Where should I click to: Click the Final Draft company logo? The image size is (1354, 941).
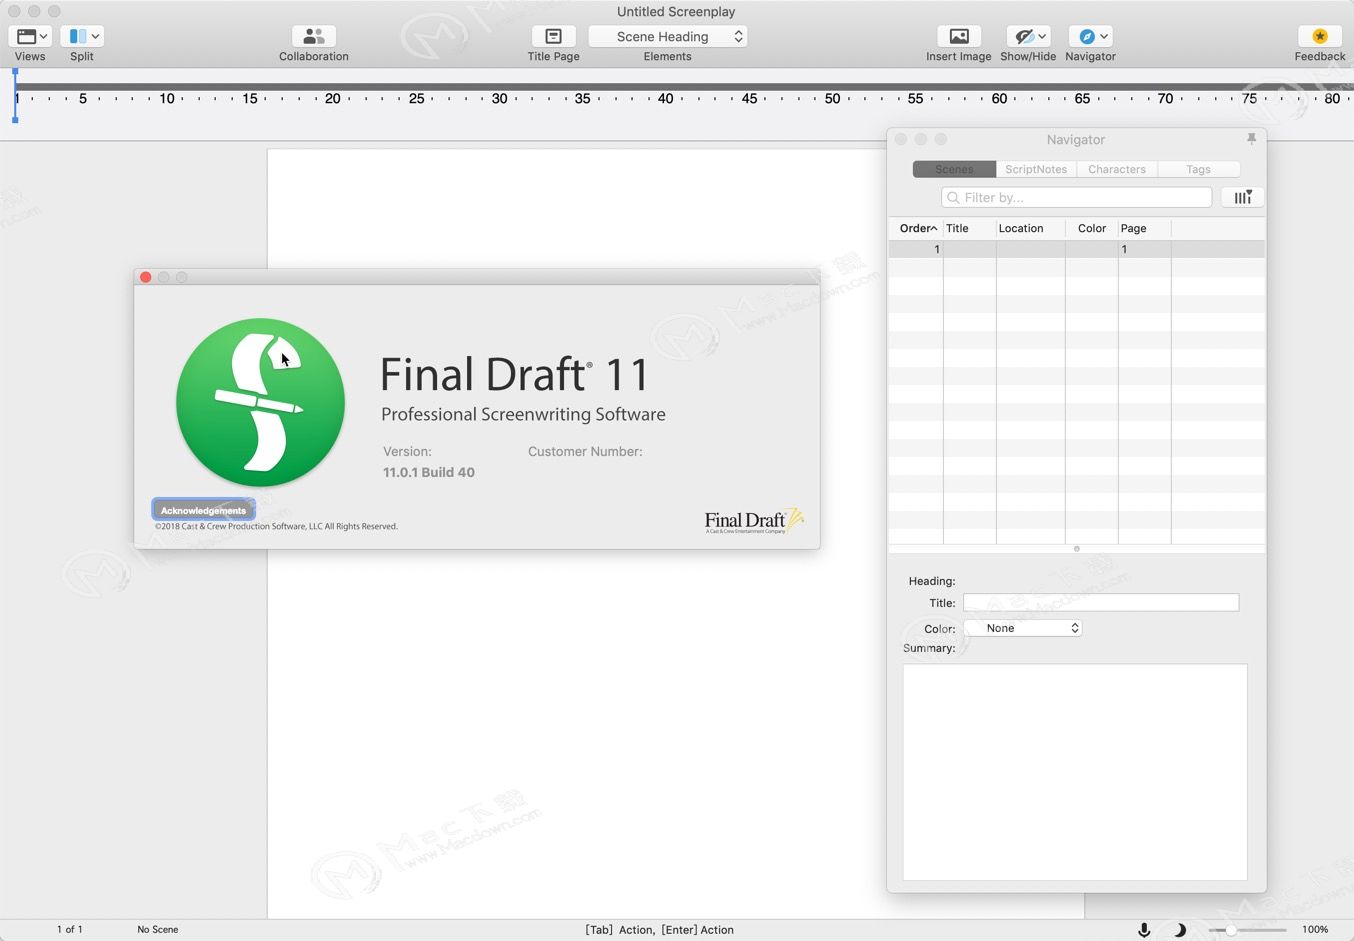[x=754, y=520]
